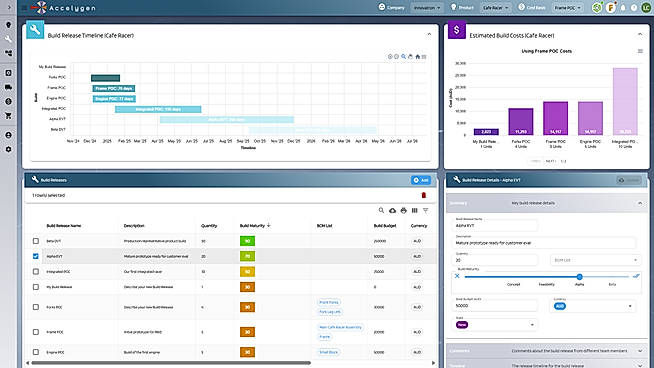Click the green circular status icon in header
This screenshot has width=654, height=368.
[597, 8]
